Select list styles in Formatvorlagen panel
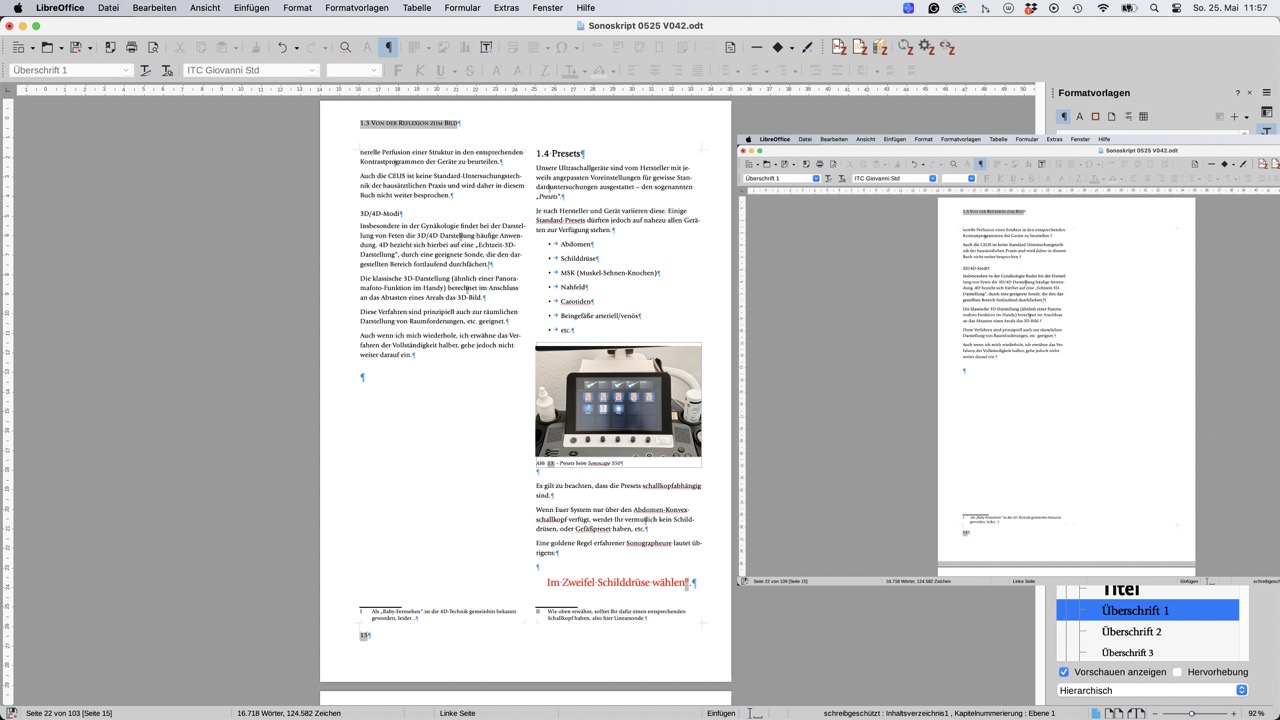 point(1127,116)
